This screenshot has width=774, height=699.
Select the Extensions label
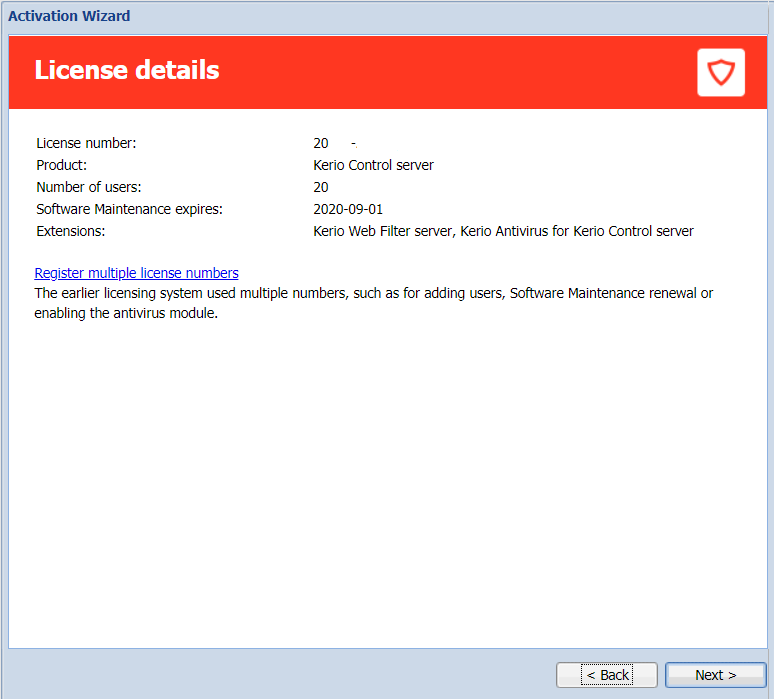pos(71,231)
